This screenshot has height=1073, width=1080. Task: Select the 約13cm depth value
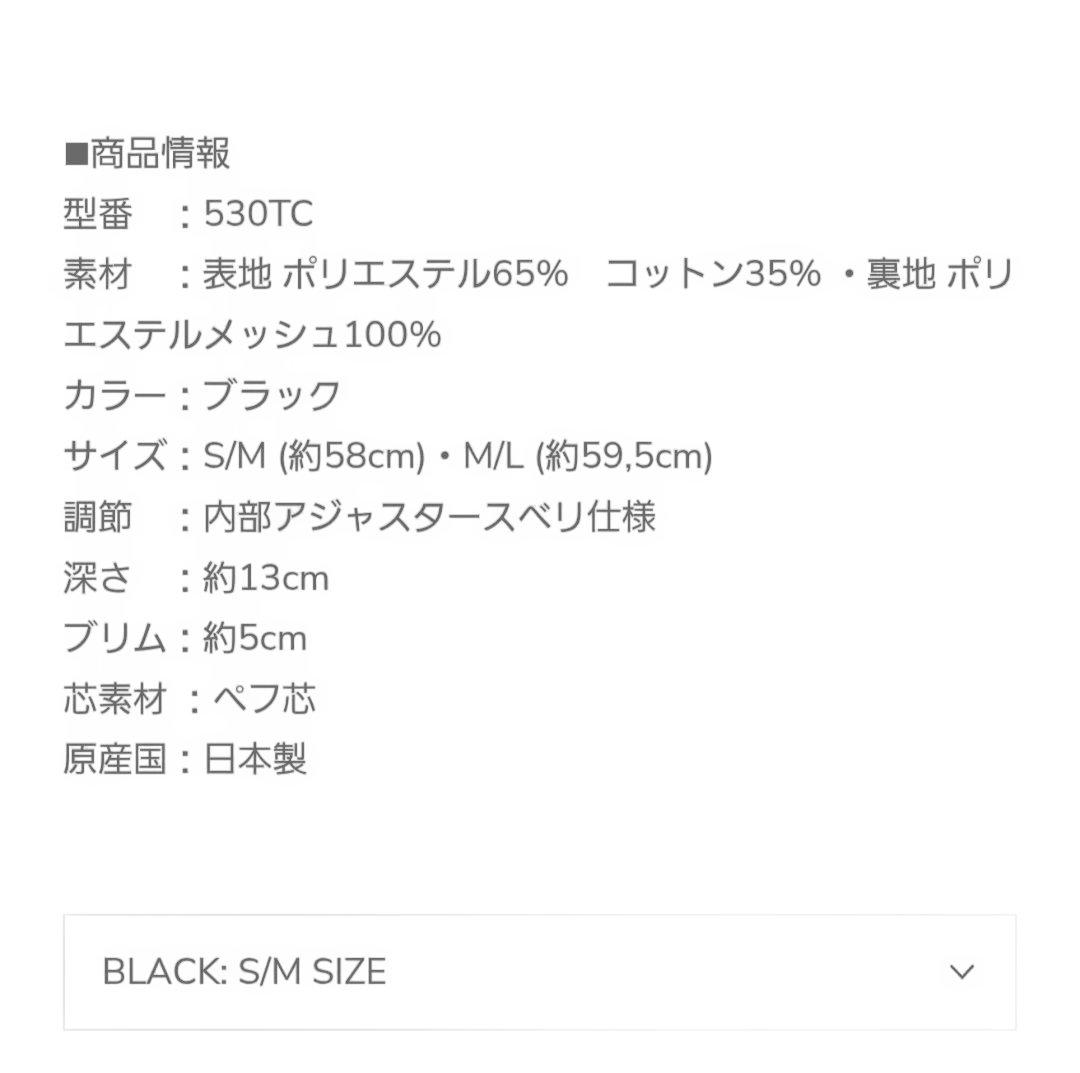pyautogui.click(x=264, y=578)
